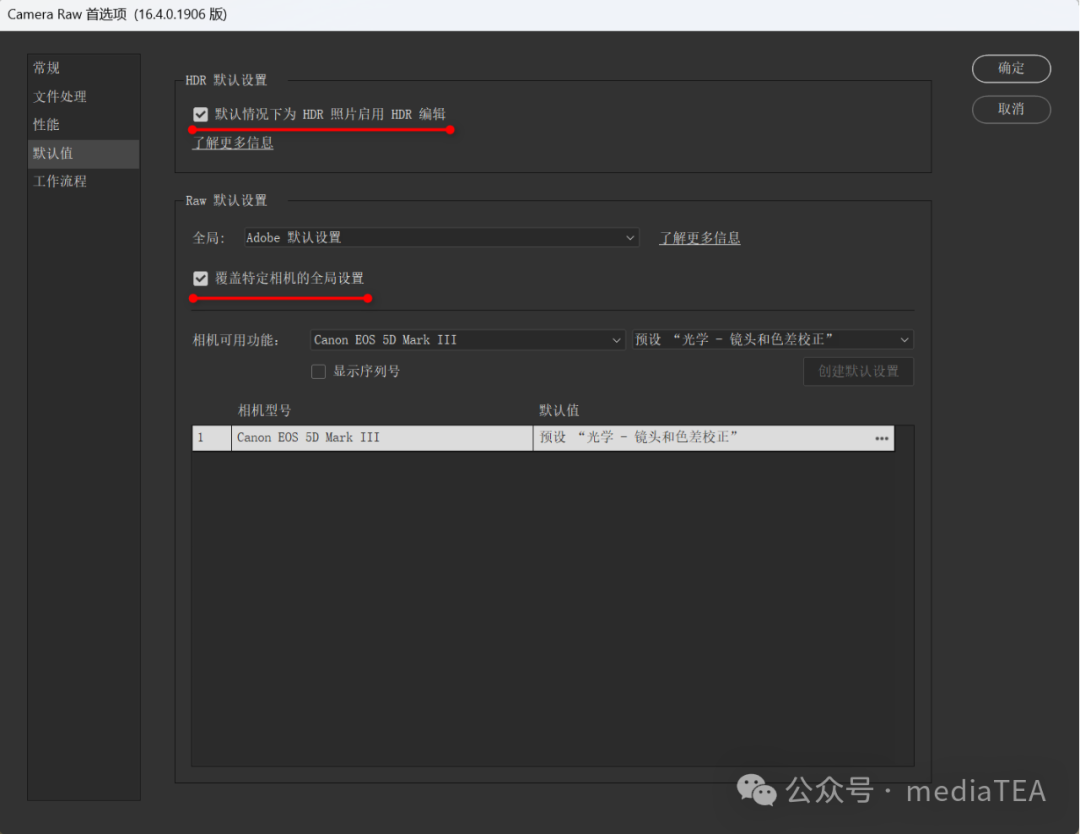
Task: Open 了解更多信息 link under HDR settings
Action: pyautogui.click(x=233, y=143)
